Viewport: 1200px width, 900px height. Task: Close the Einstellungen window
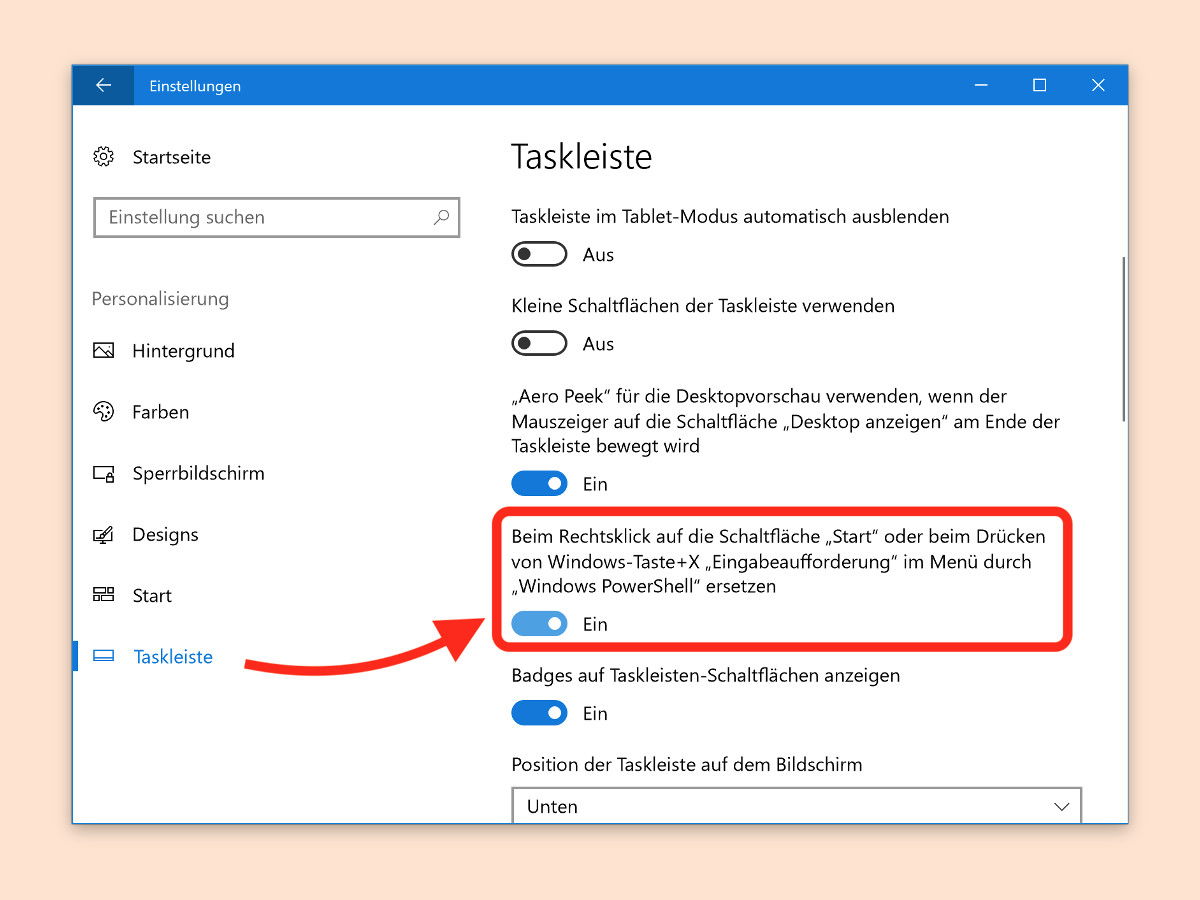(1098, 86)
